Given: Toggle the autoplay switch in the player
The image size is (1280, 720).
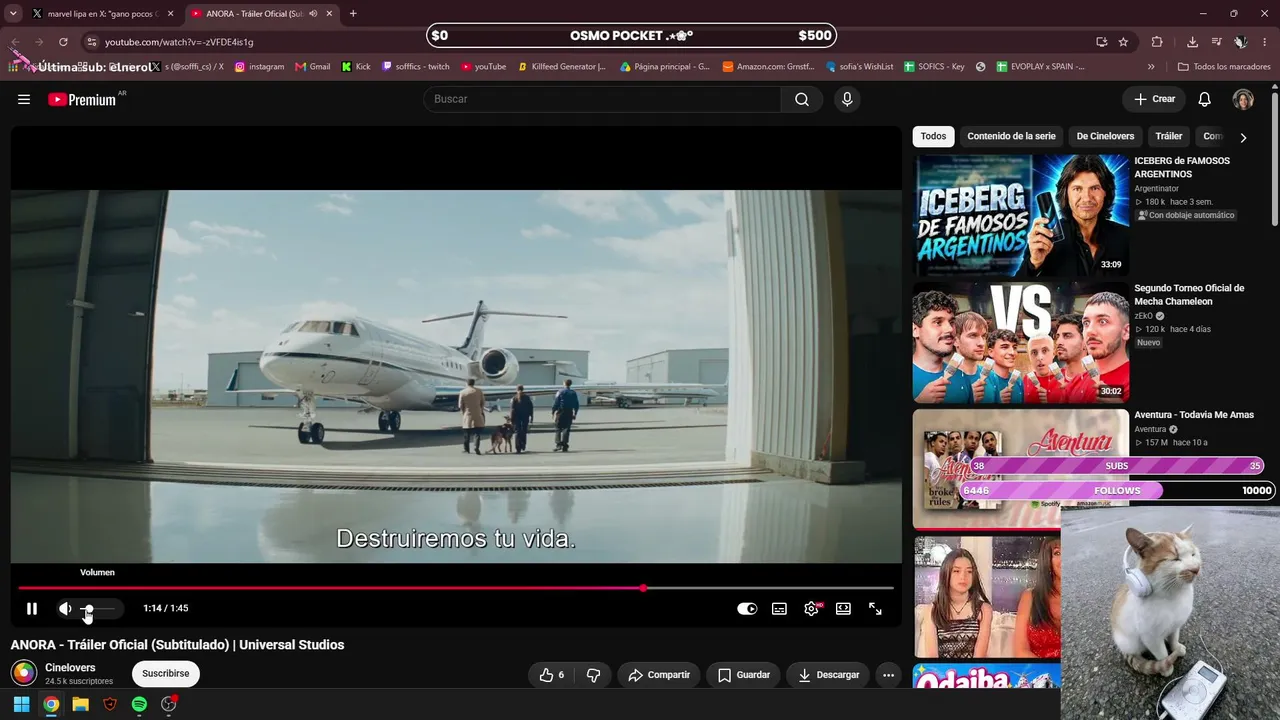Looking at the screenshot, I should pos(747,608).
